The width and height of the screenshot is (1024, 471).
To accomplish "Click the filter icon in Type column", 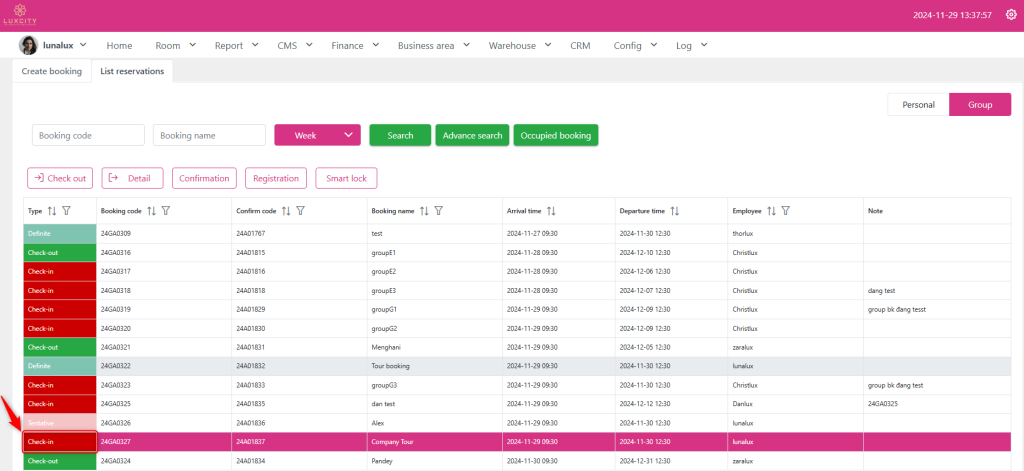I will click(x=66, y=211).
